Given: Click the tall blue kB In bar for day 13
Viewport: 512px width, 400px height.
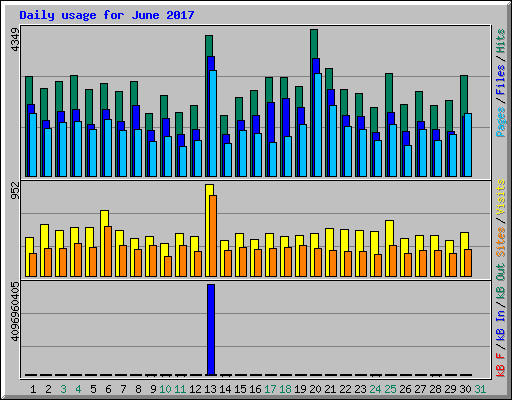Looking at the screenshot, I should (x=211, y=330).
